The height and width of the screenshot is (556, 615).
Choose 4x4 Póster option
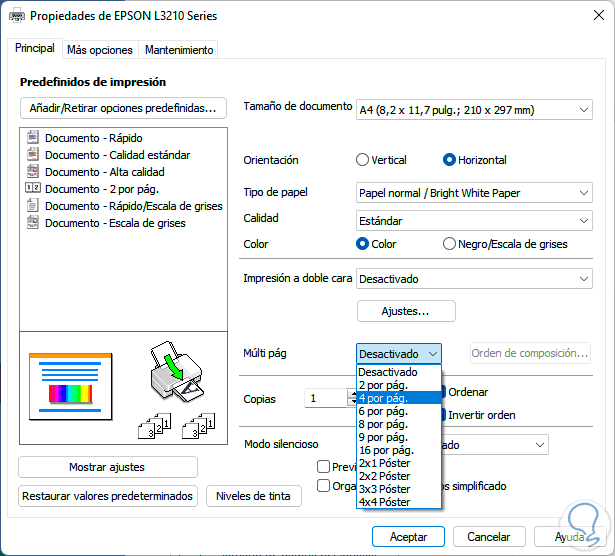399,501
